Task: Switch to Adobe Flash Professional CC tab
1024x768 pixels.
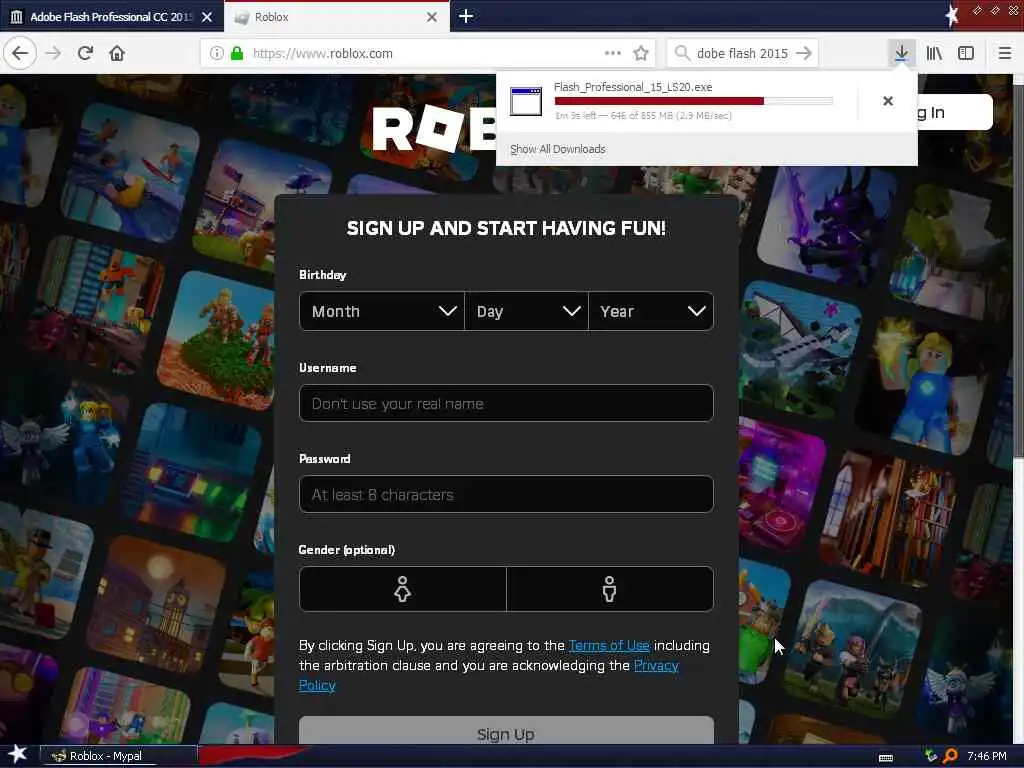Action: click(x=111, y=17)
